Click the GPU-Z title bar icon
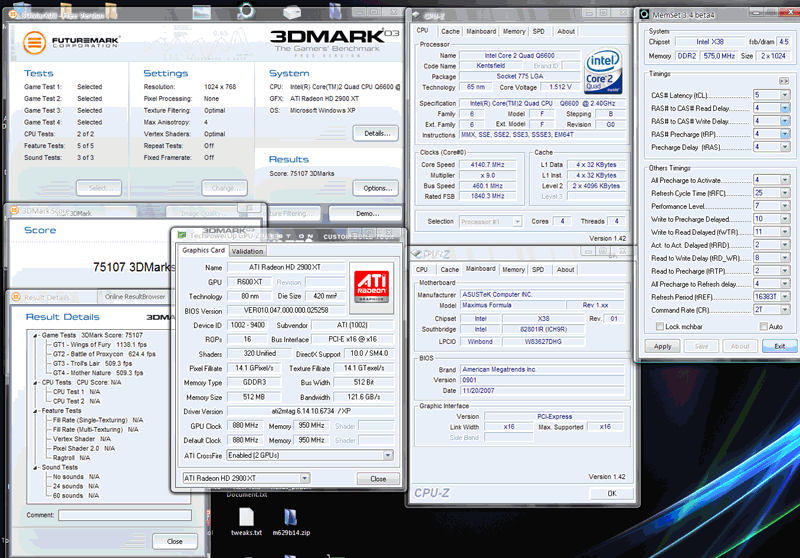Image resolution: width=800 pixels, height=558 pixels. (182, 235)
